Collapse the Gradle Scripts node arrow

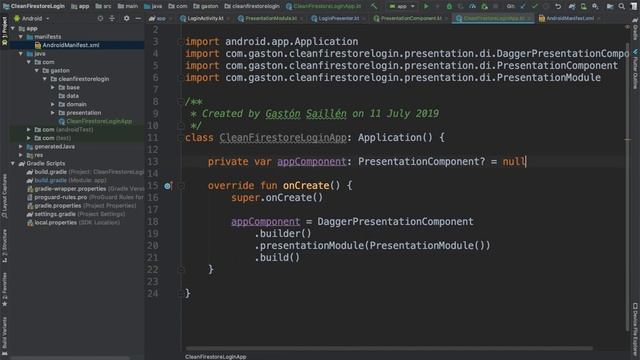click(x=13, y=163)
